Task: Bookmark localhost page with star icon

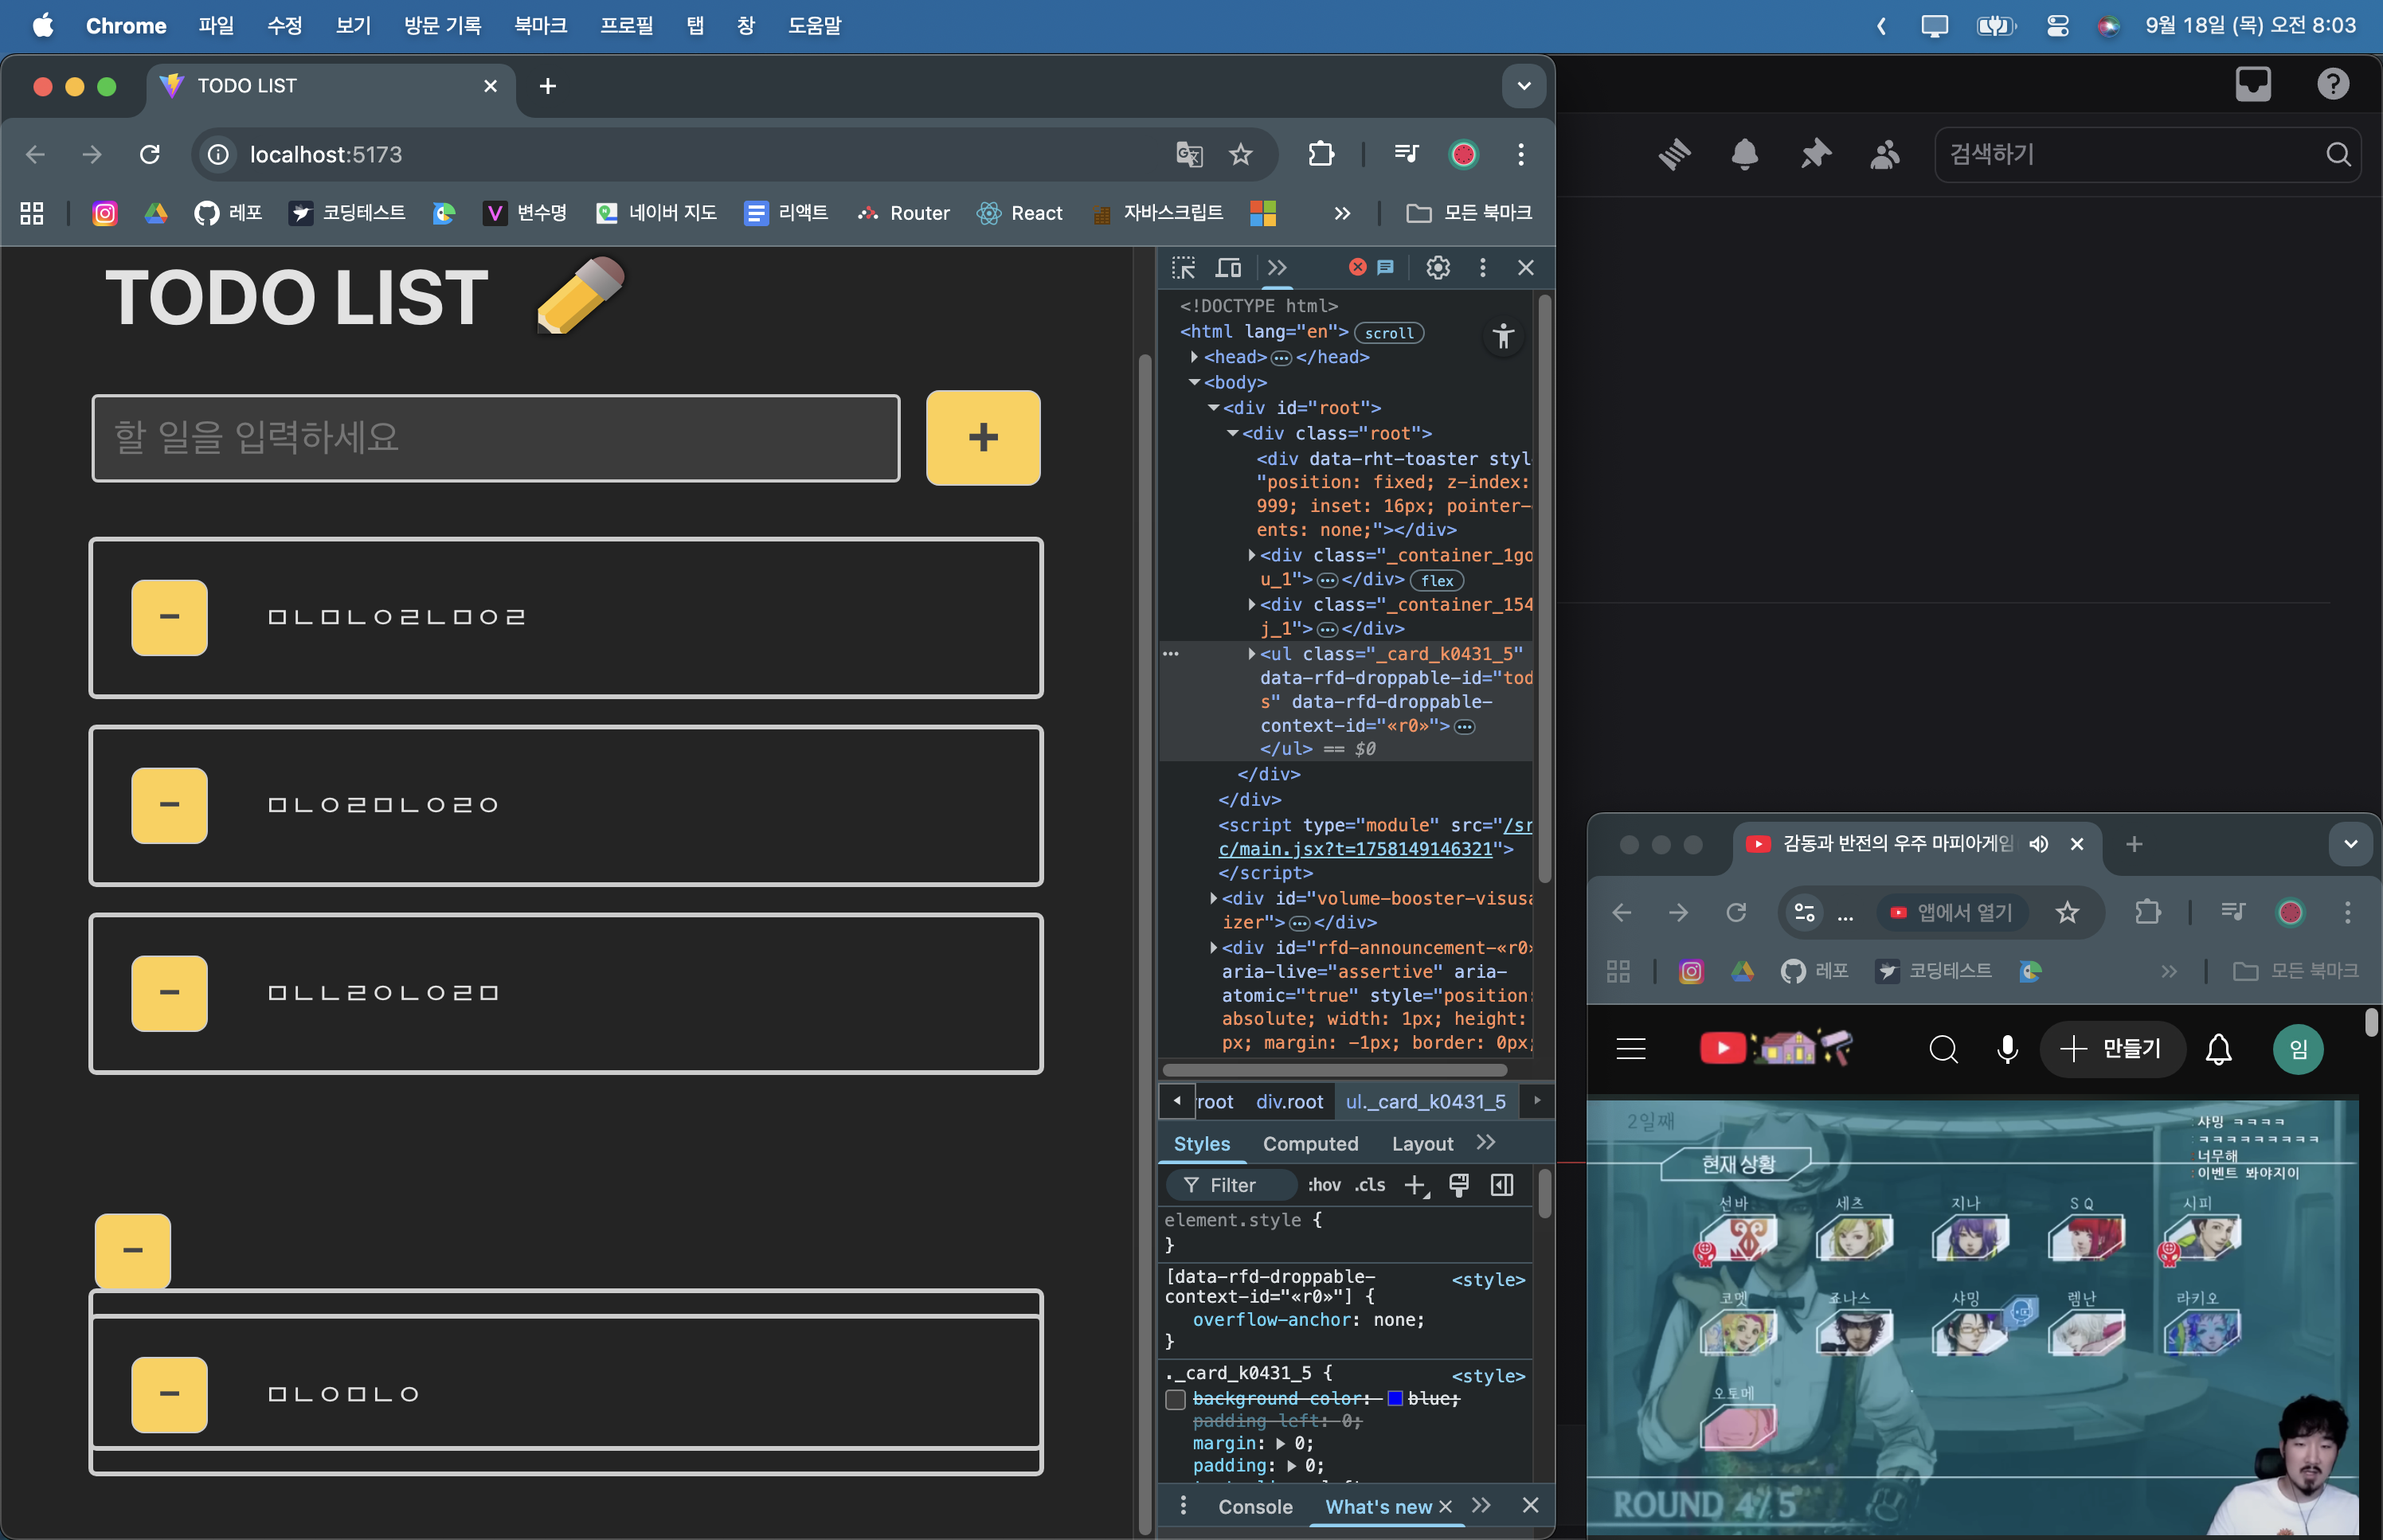Action: [x=1240, y=154]
